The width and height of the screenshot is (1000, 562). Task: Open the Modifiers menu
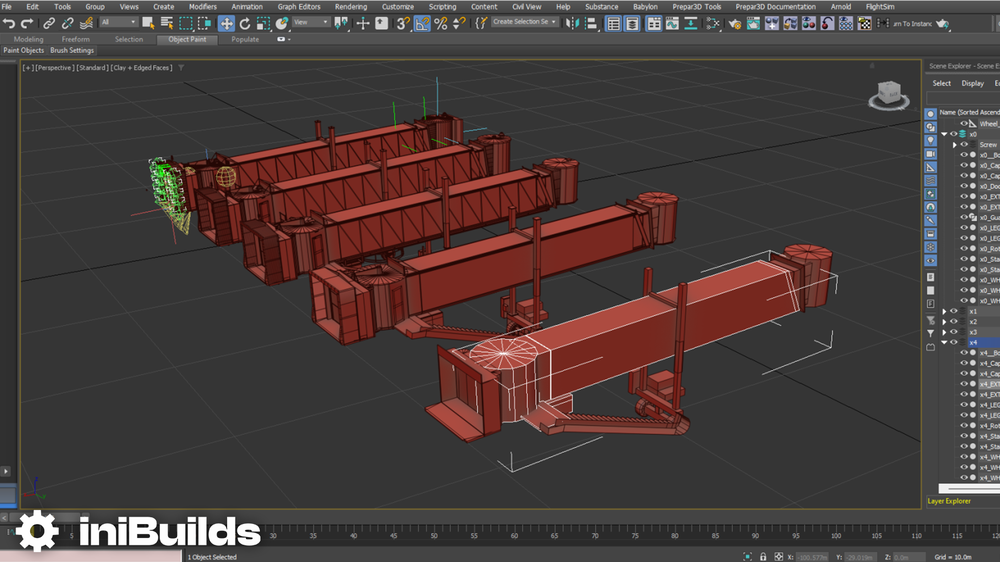click(x=202, y=7)
